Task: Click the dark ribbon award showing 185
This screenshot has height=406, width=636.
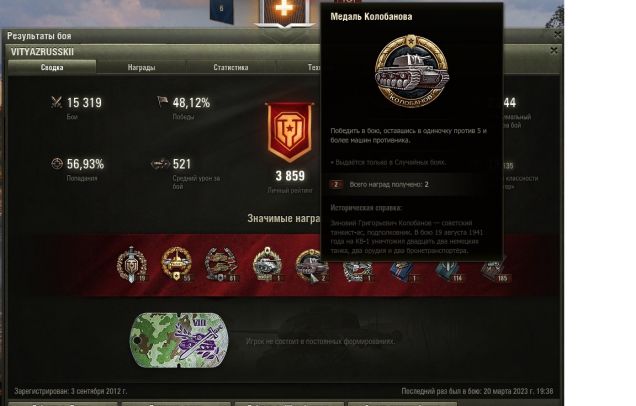Action: tap(494, 269)
